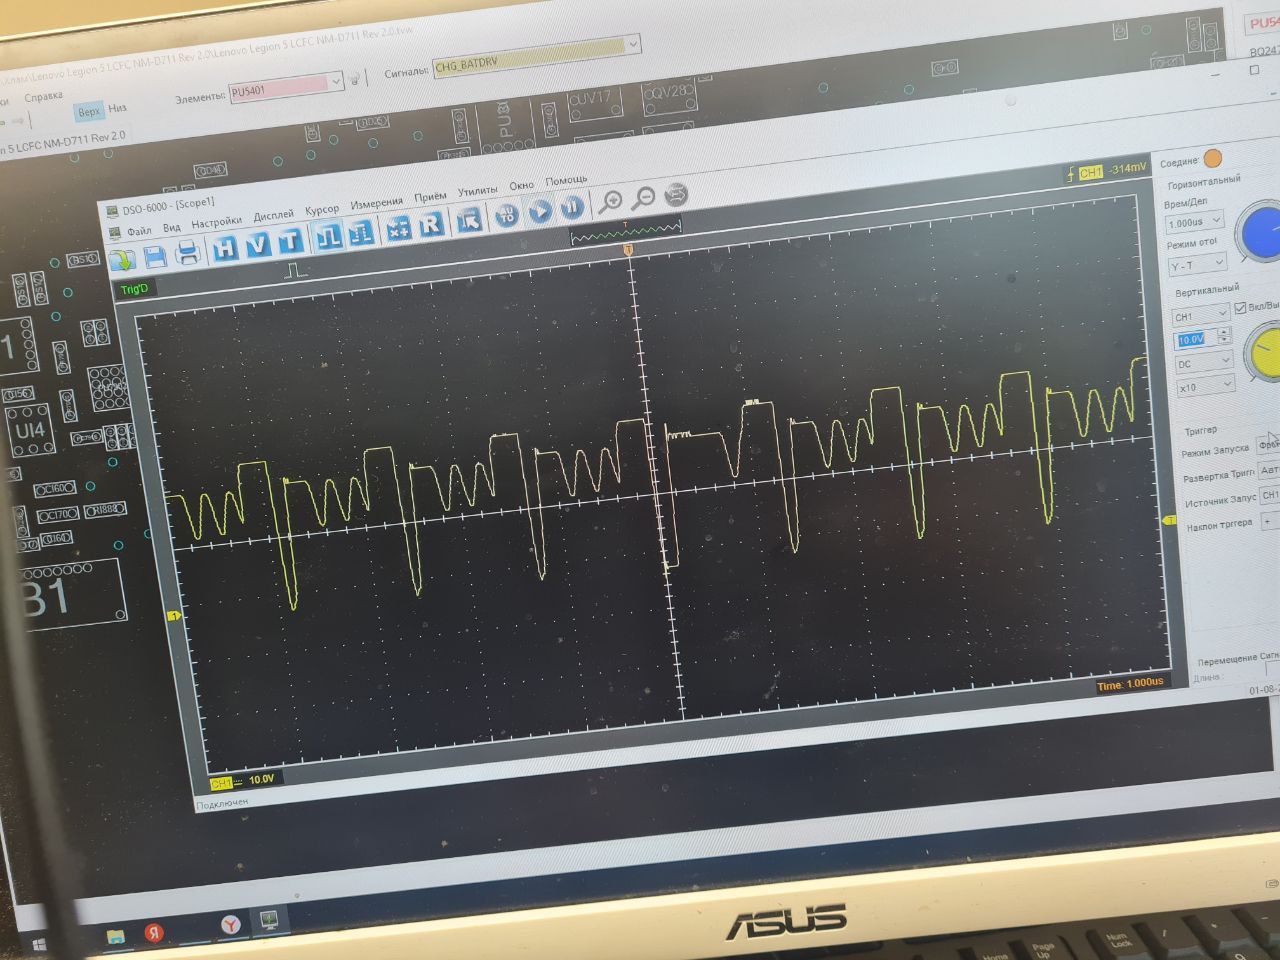Select the H horizontal settings icon
The width and height of the screenshot is (1280, 960).
(x=225, y=247)
